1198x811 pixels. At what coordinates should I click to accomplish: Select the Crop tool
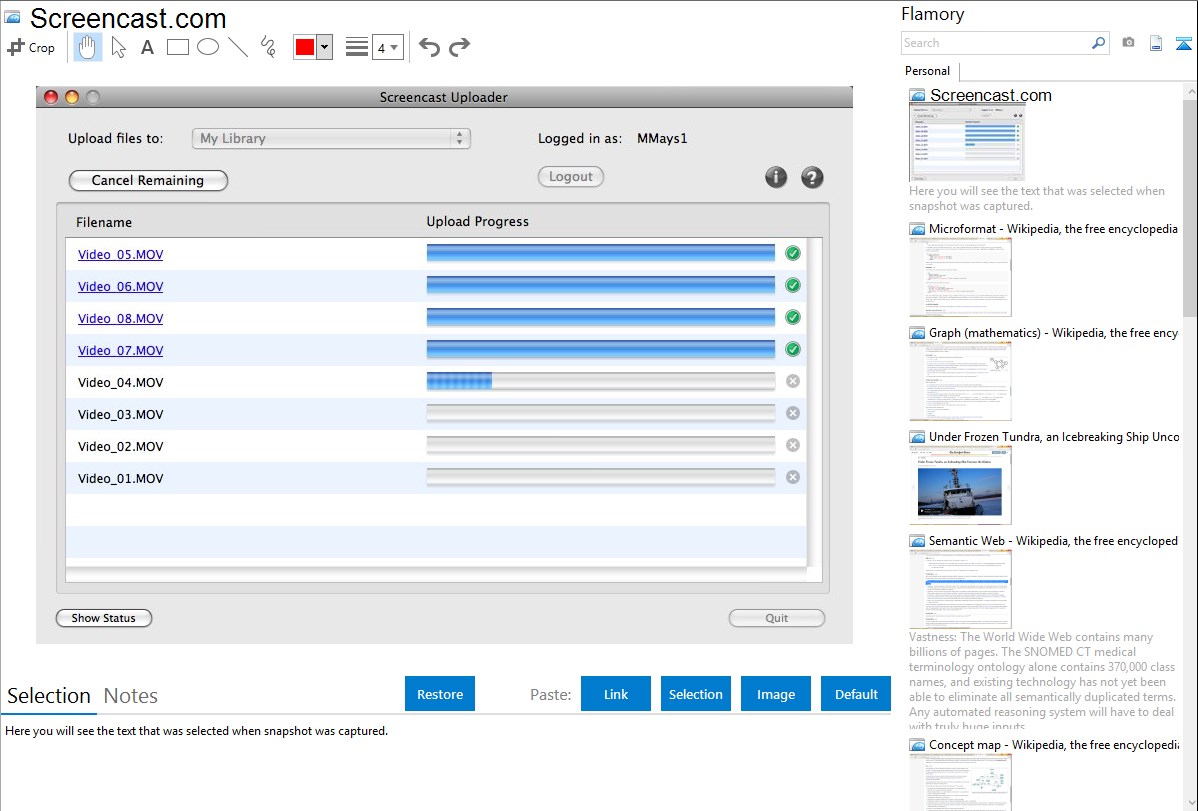pos(31,47)
